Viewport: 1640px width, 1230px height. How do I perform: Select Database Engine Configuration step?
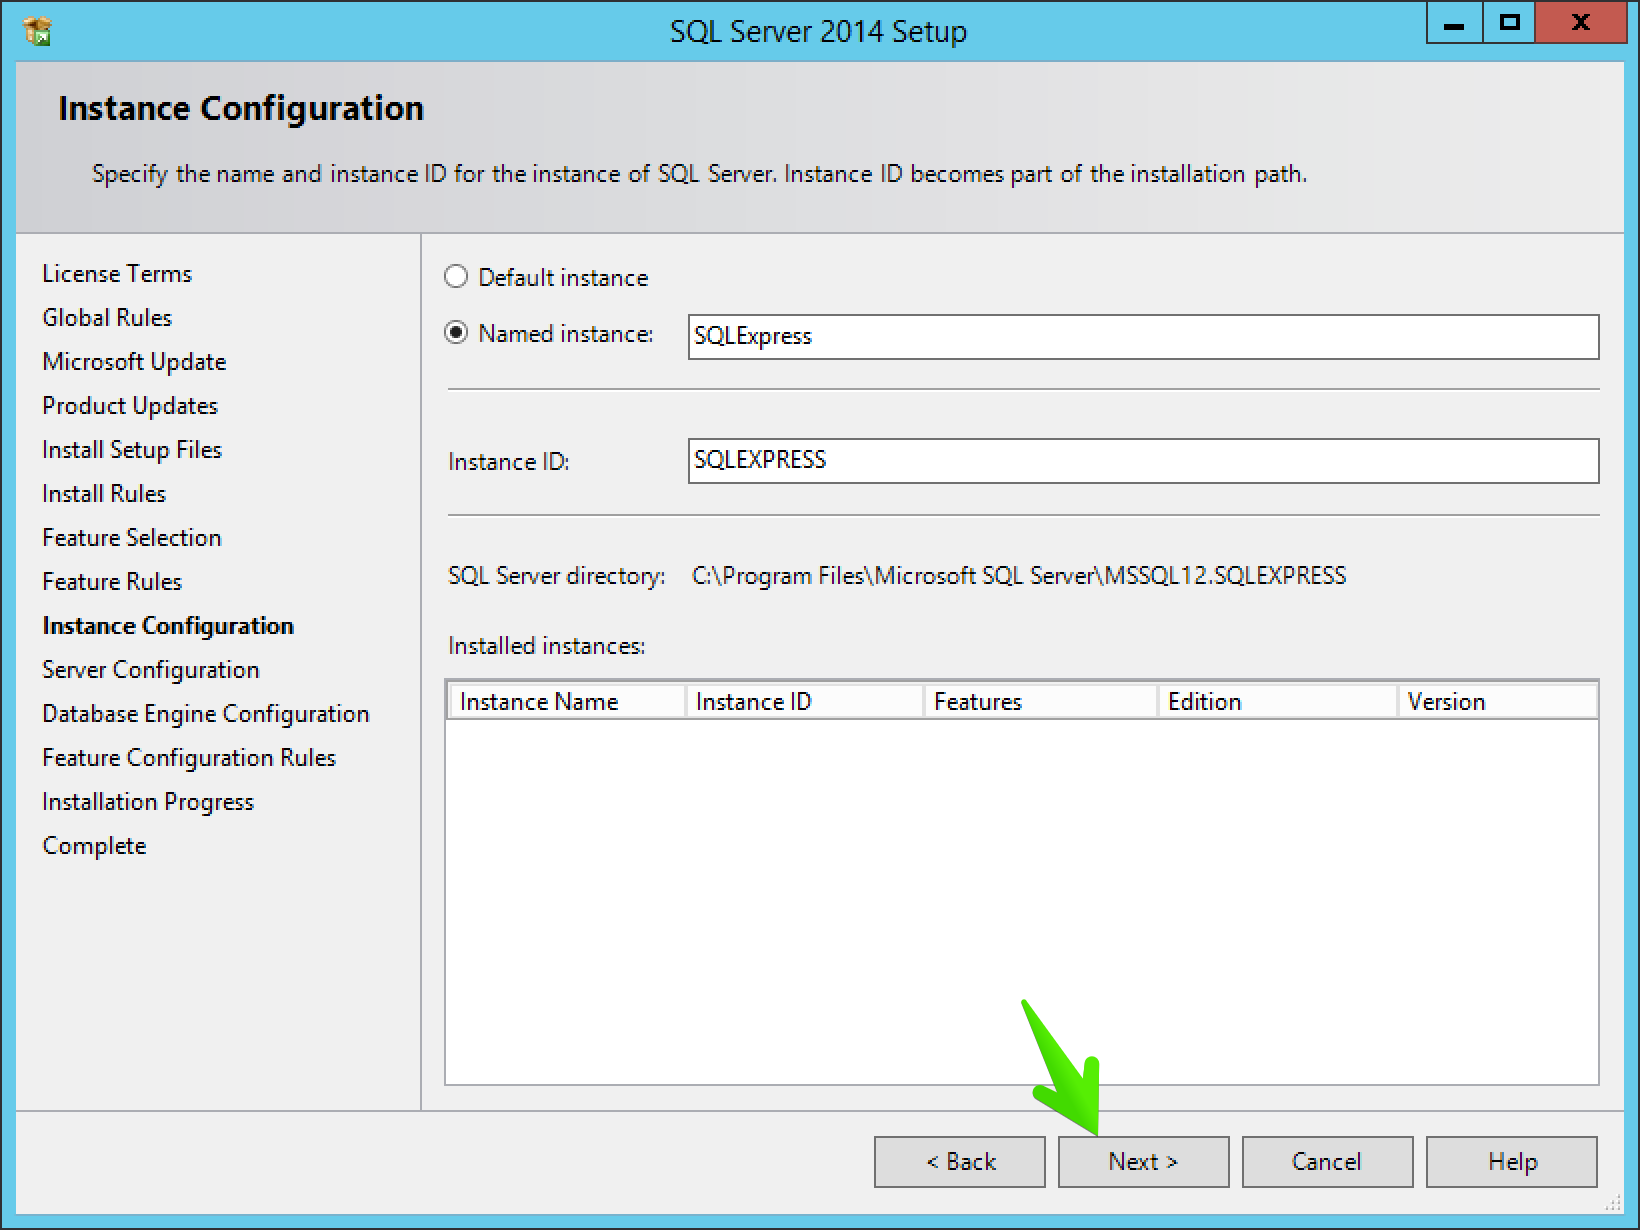[206, 714]
